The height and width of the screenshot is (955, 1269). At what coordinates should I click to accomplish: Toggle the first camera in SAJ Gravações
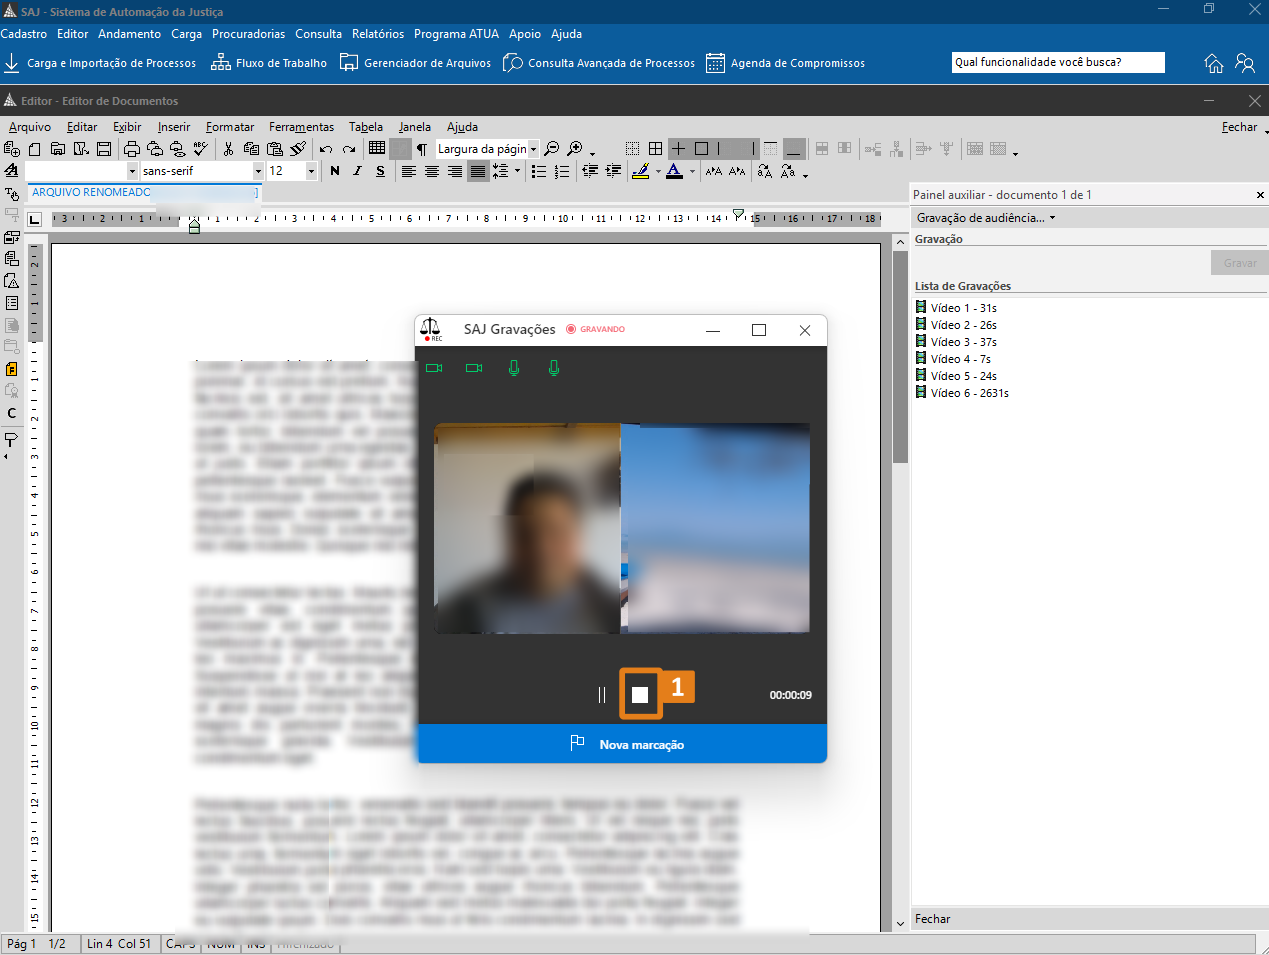[434, 368]
